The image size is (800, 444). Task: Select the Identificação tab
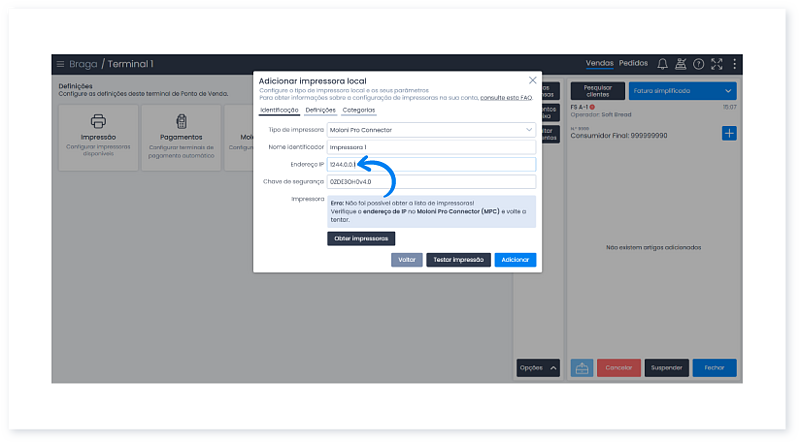tap(279, 110)
